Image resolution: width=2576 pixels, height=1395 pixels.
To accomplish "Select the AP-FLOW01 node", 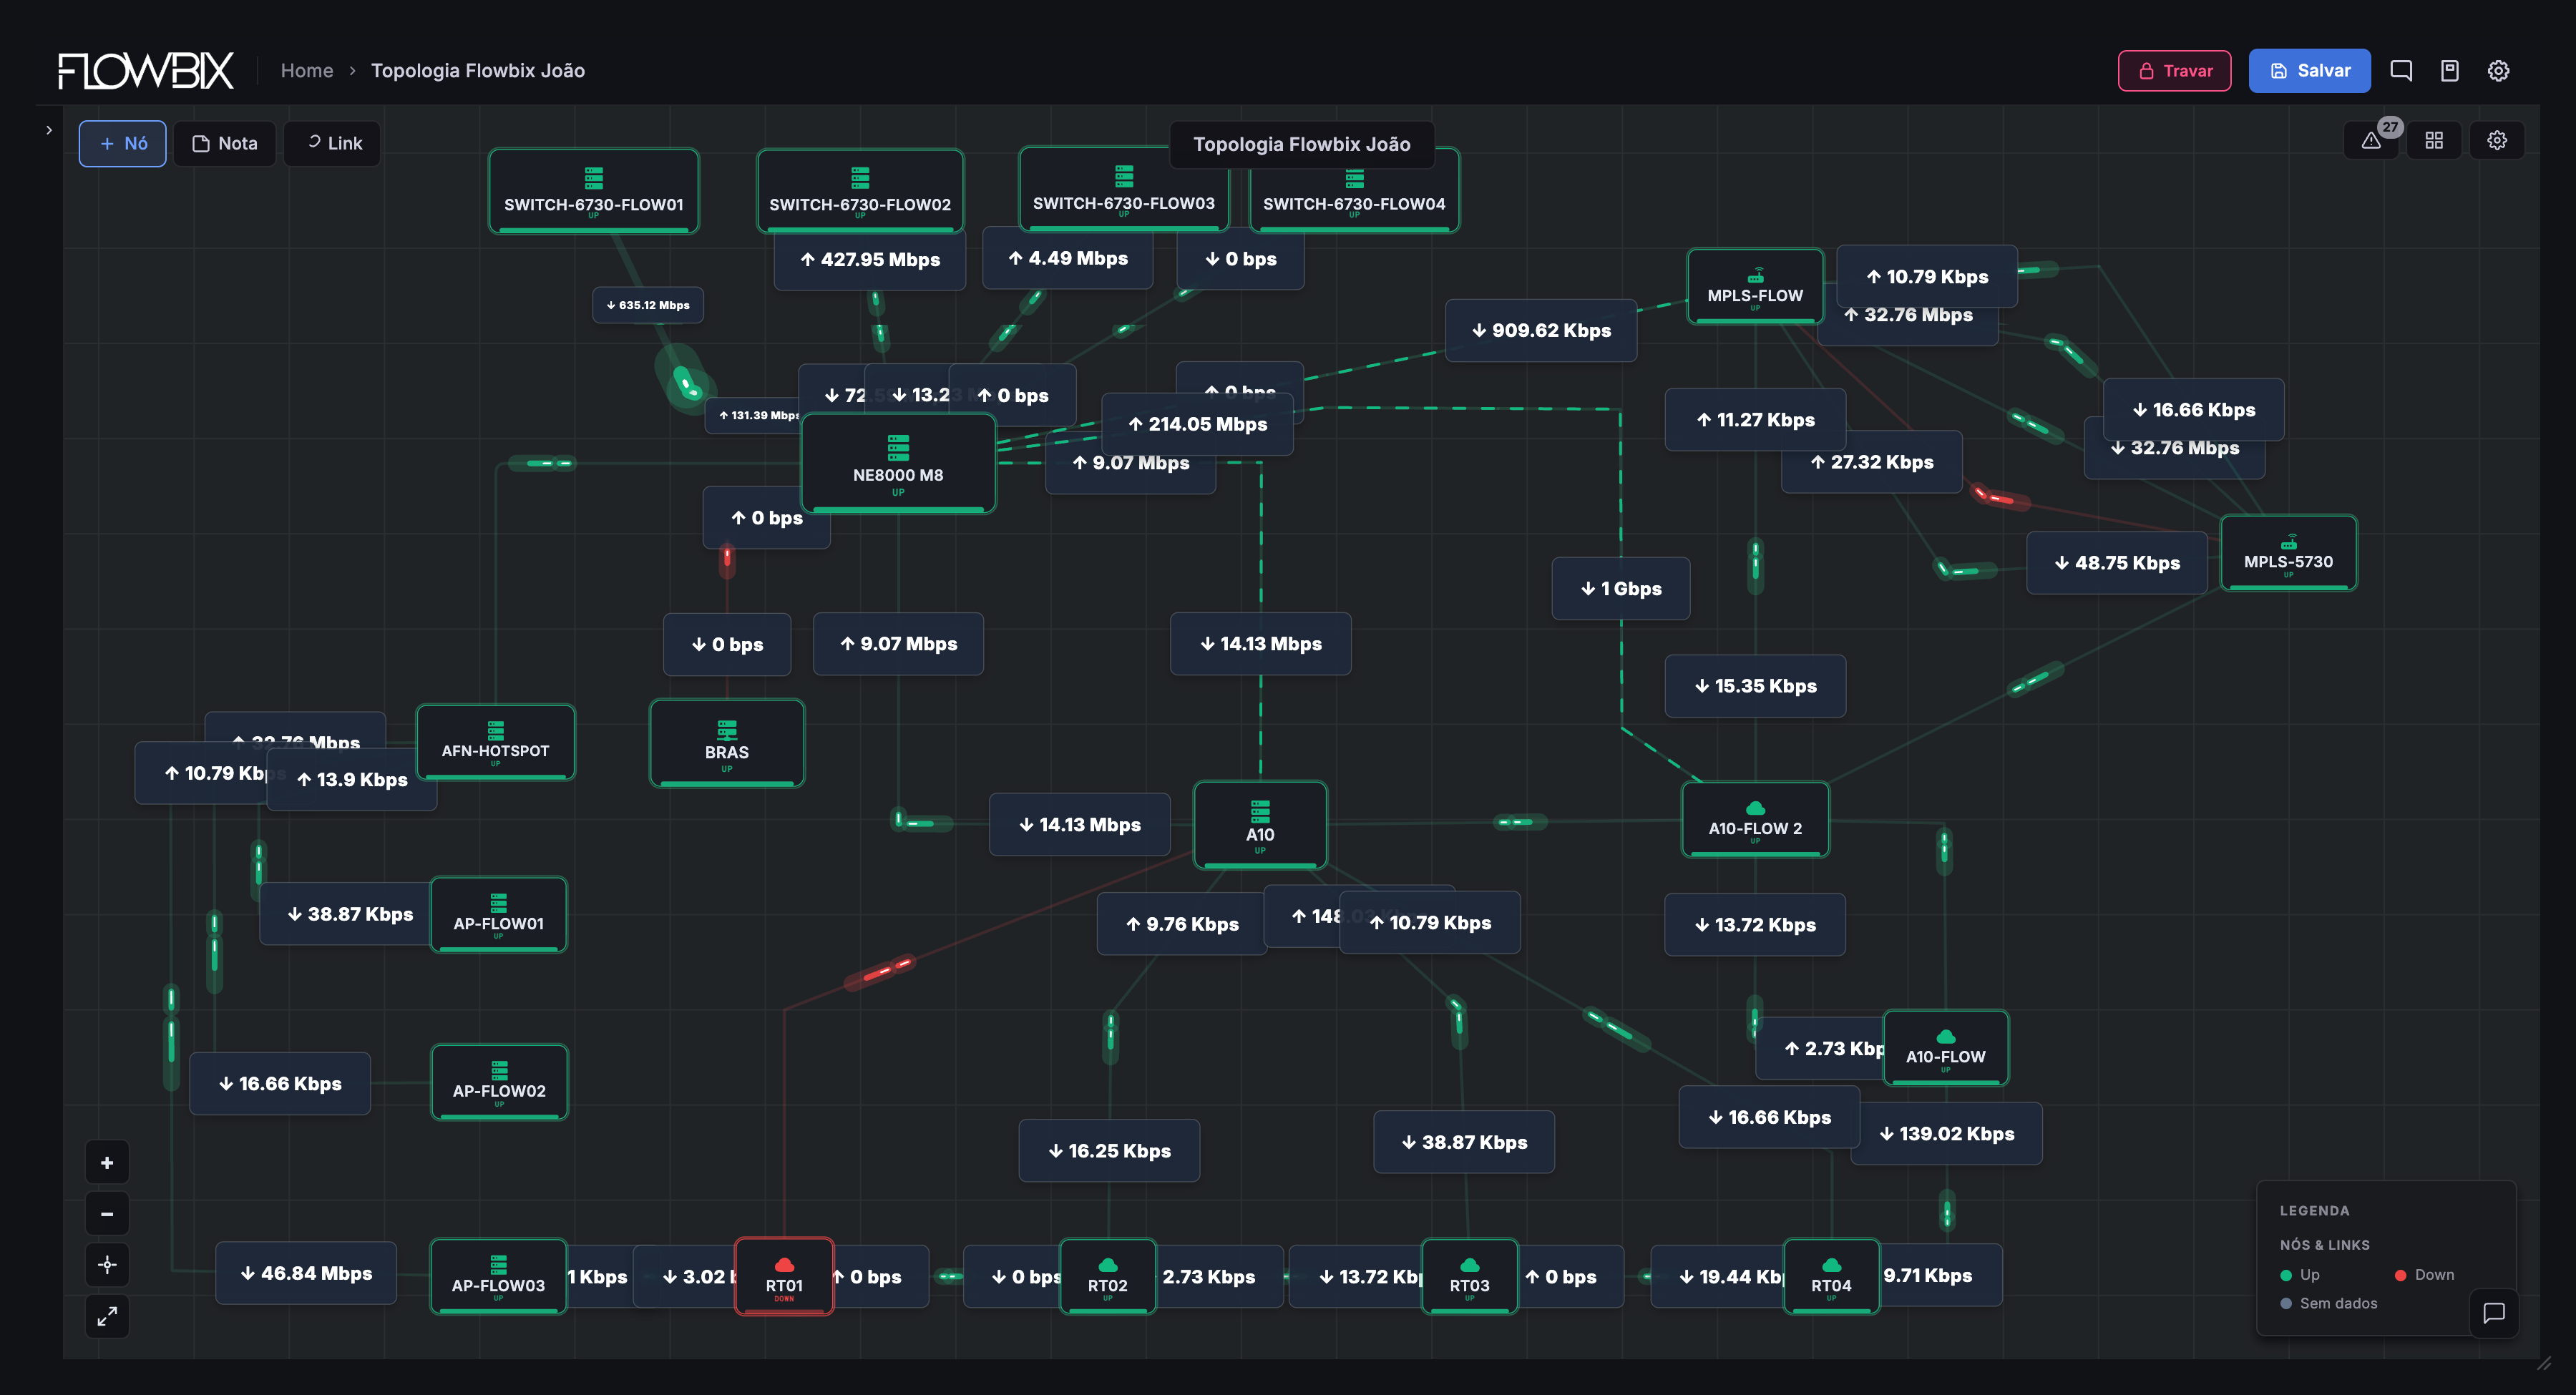I will tap(498, 915).
